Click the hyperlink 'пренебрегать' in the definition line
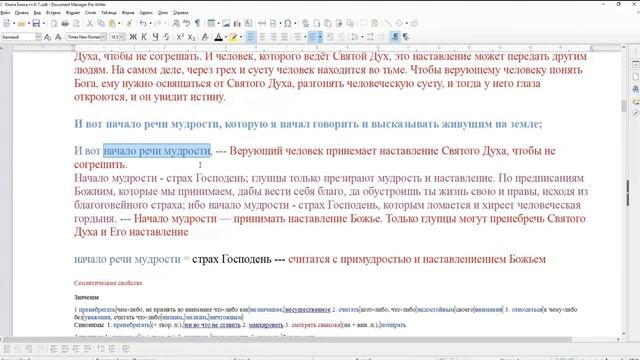Image resolution: width=640 pixels, height=360 pixels. pos(97,310)
